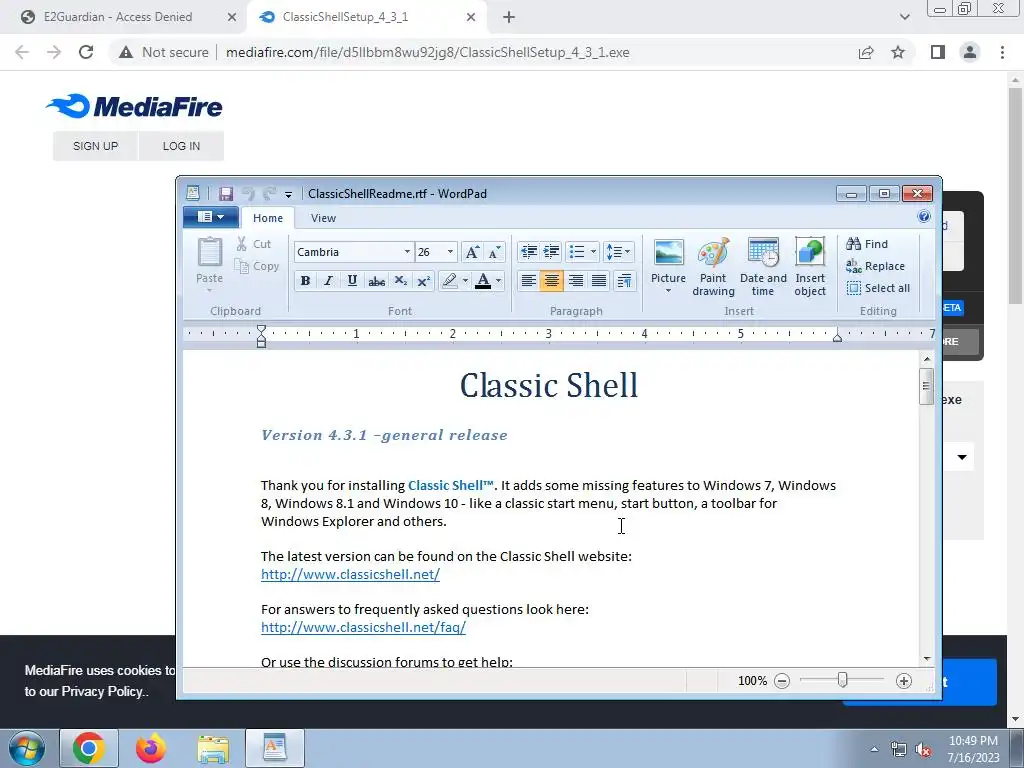The width and height of the screenshot is (1024, 768).
Task: Click the document vertical scrollbar thumb
Action: pyautogui.click(x=926, y=386)
